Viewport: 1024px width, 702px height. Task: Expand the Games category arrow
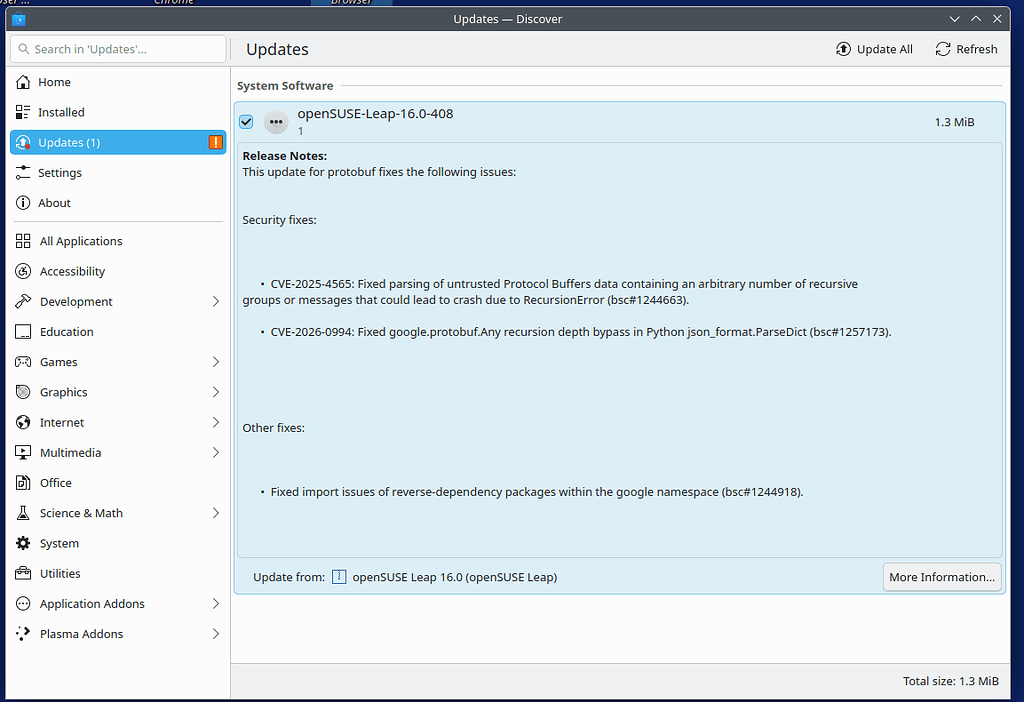tap(216, 362)
